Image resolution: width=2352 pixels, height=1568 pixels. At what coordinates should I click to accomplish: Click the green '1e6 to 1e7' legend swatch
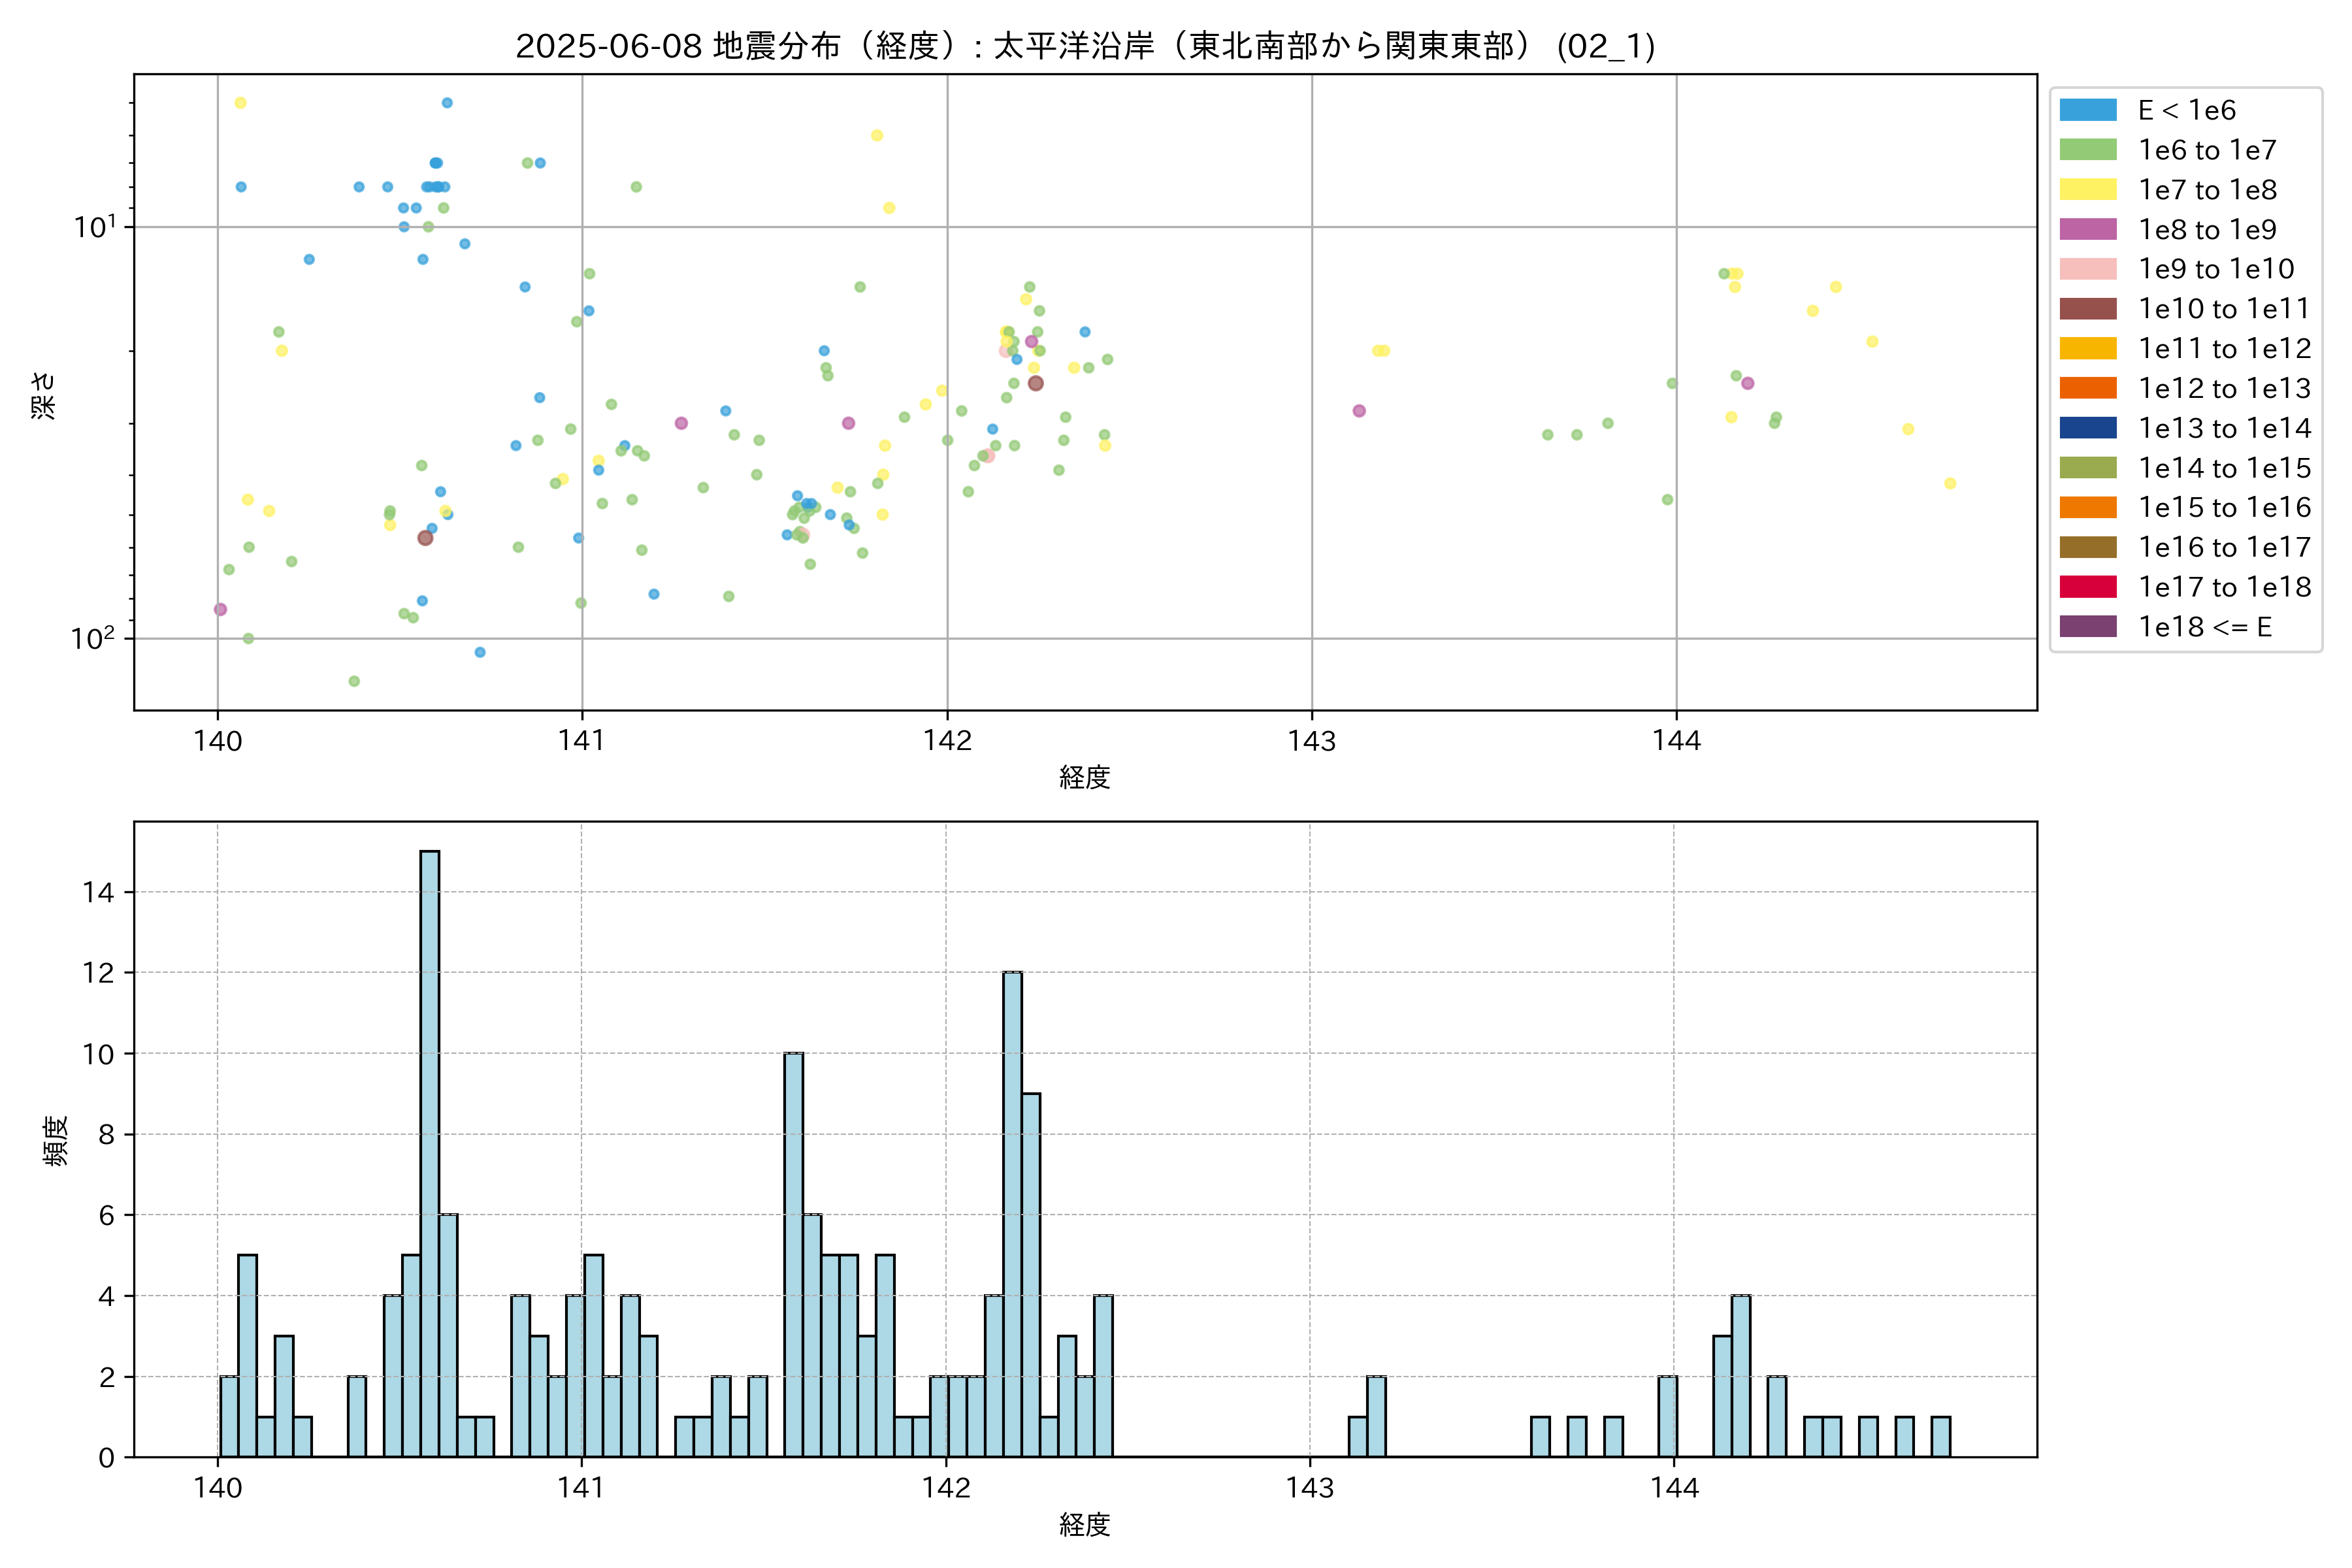tap(2087, 150)
